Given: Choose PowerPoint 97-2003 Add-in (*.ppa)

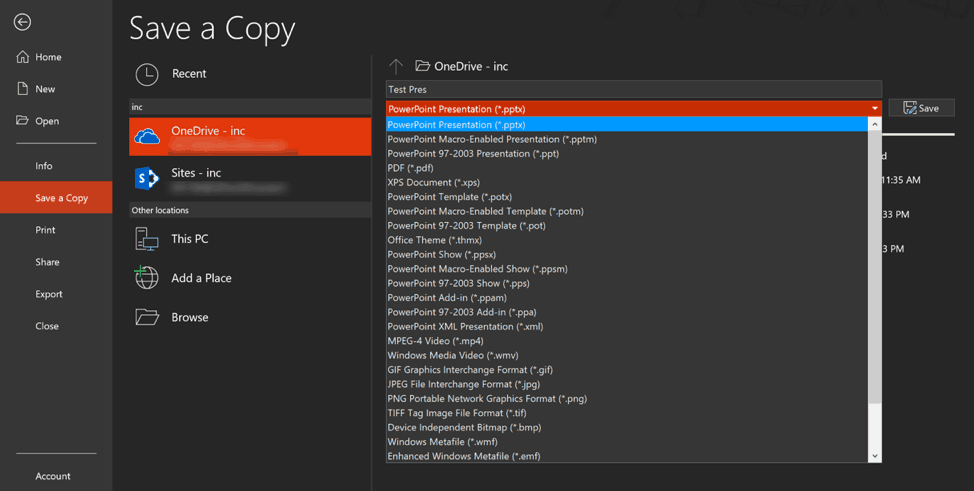Looking at the screenshot, I should [x=627, y=312].
